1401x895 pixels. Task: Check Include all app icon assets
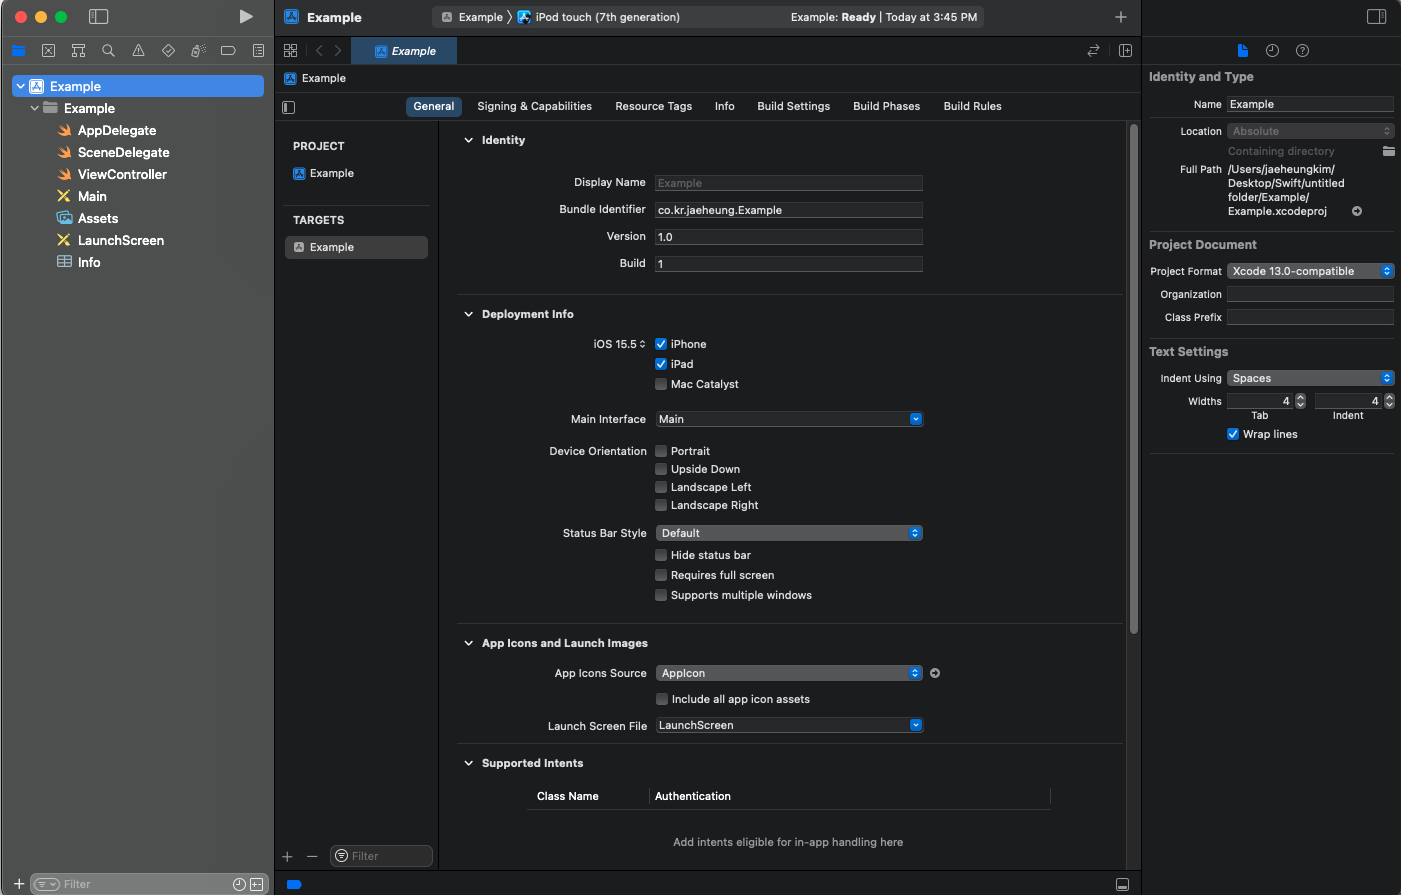tap(662, 699)
